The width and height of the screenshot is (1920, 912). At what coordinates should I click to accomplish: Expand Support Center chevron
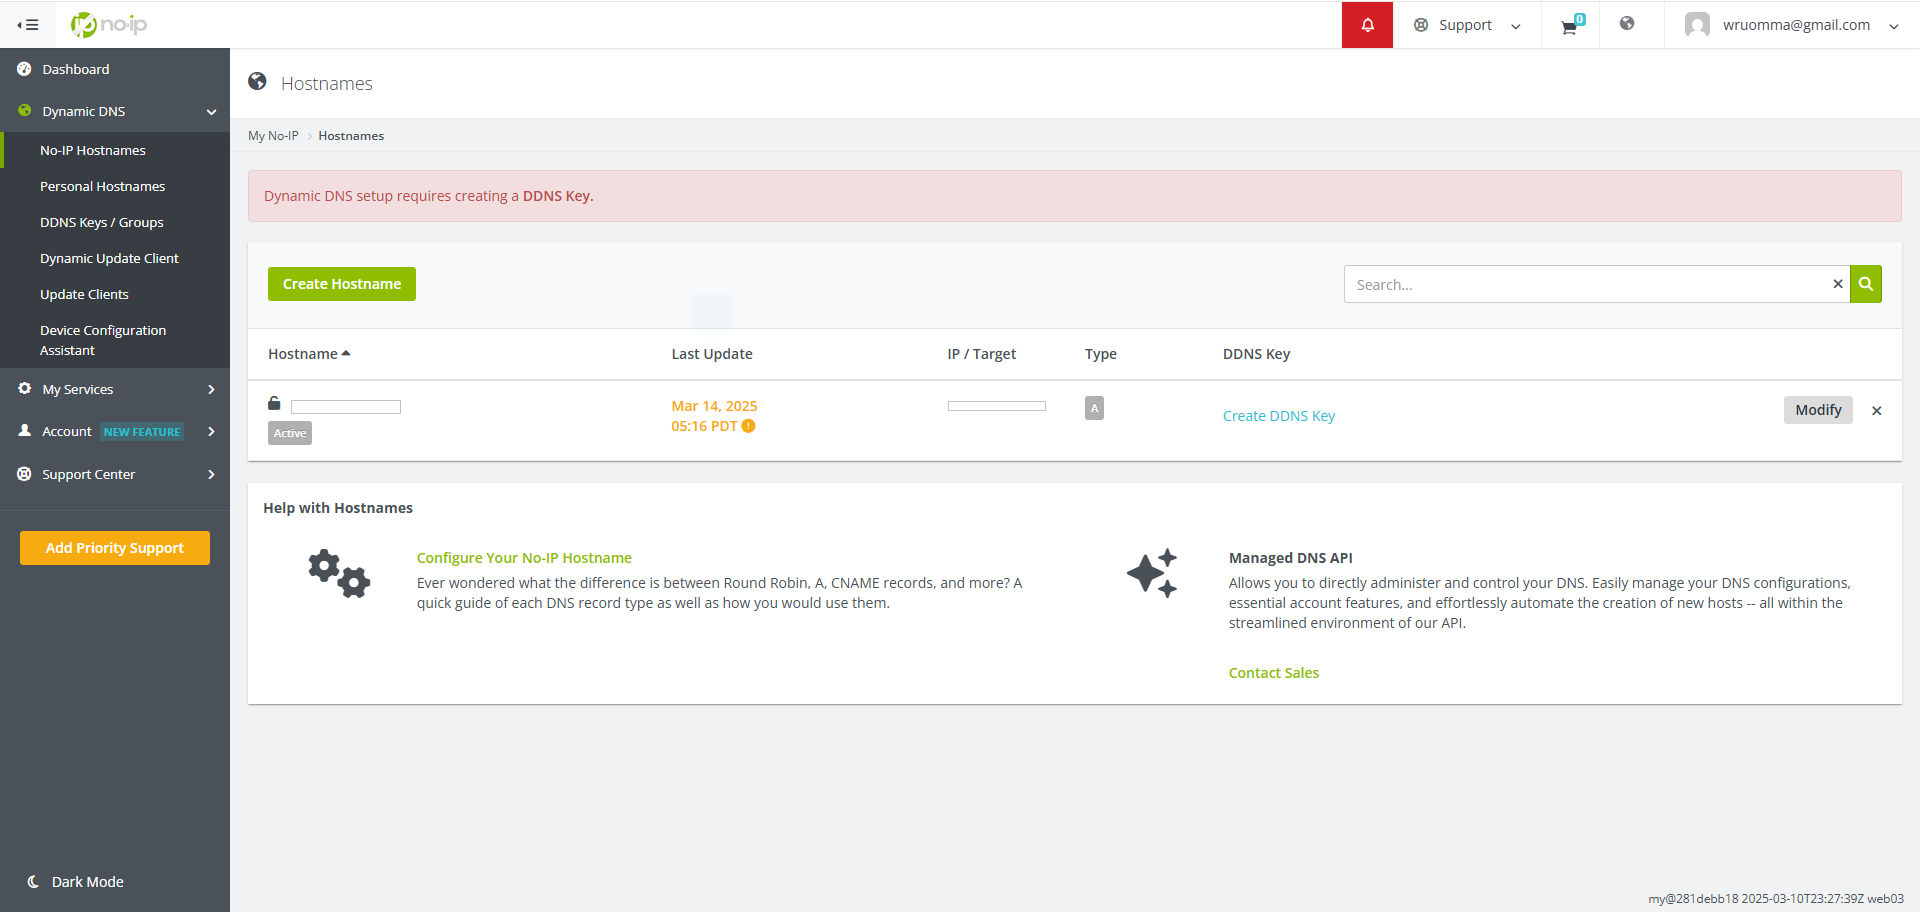coord(211,474)
